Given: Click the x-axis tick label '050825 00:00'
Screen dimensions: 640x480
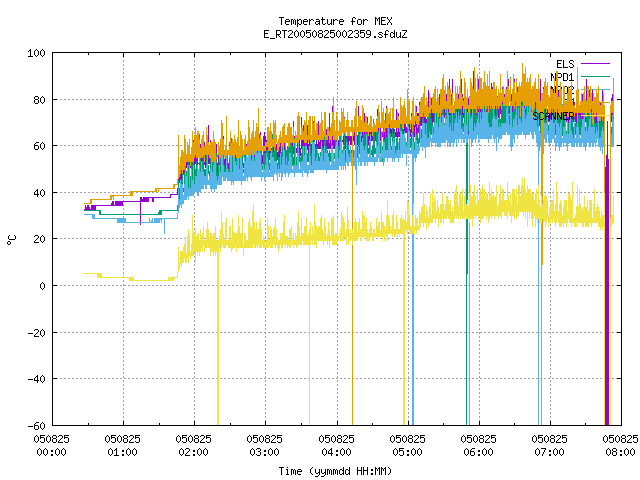Looking at the screenshot, I should [51, 445].
